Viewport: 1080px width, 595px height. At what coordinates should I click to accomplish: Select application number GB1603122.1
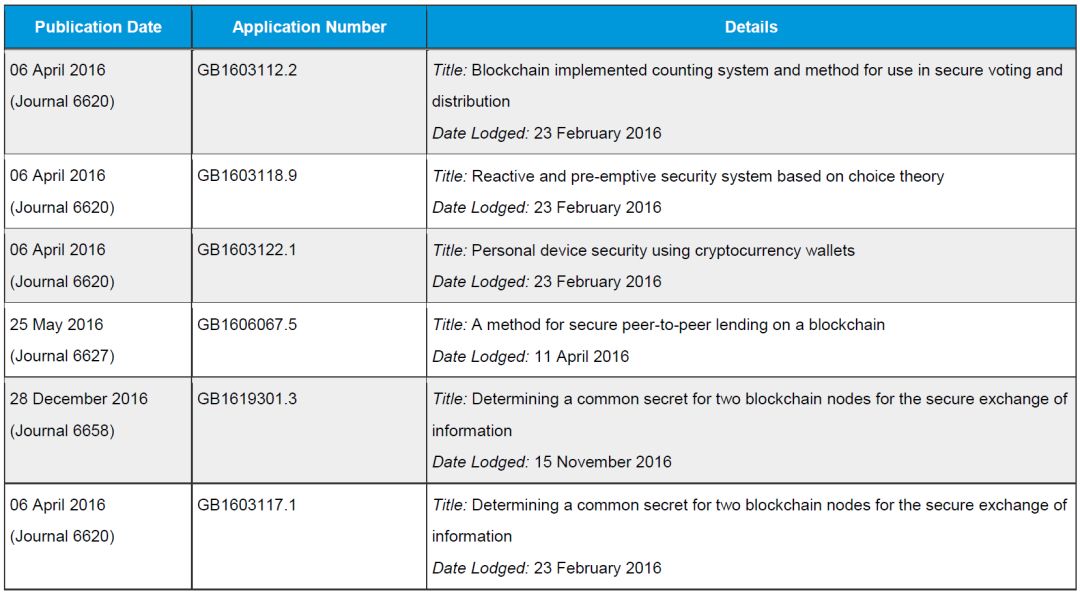pyautogui.click(x=247, y=250)
